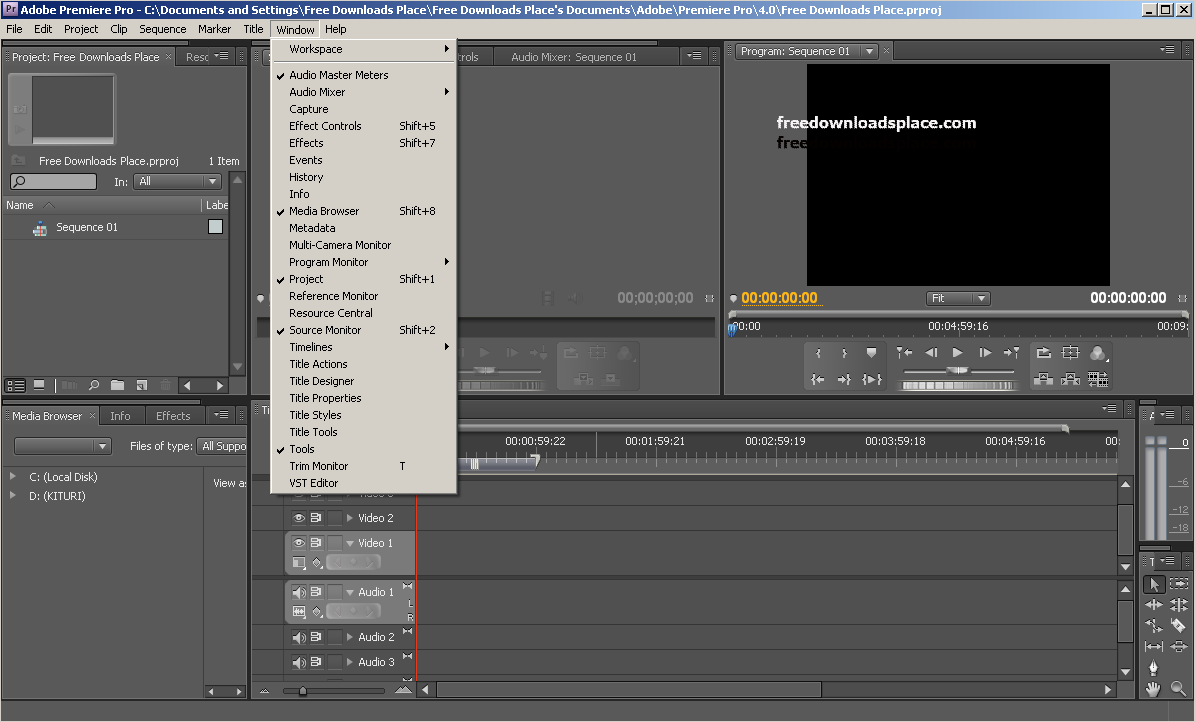This screenshot has width=1196, height=722.
Task: Select the Ripple Edit tool
Action: click(x=1153, y=605)
